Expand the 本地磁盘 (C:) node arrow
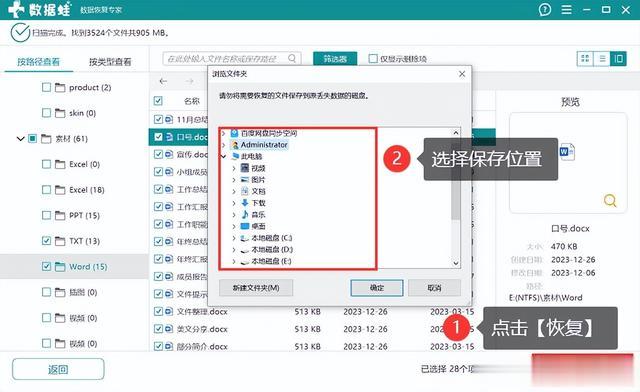This screenshot has width=640, height=392. tap(234, 238)
